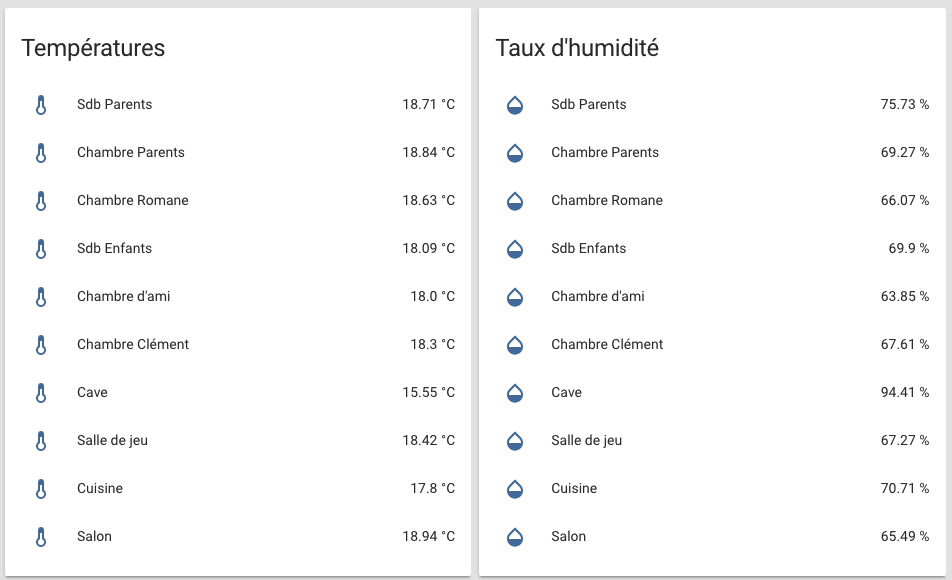Click the Températures card title

[x=93, y=48]
